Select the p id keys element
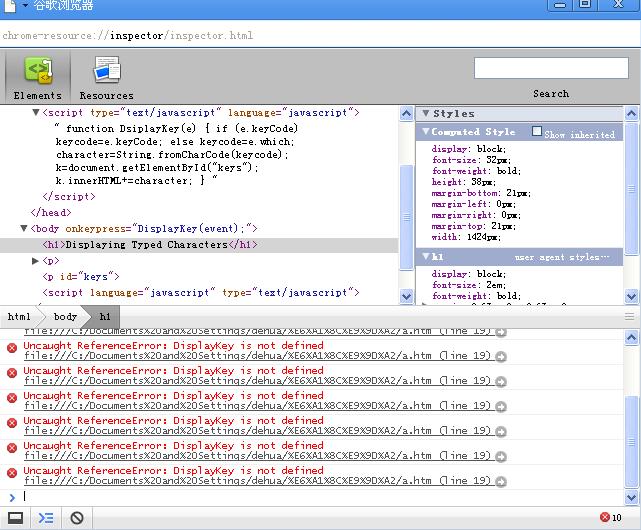 [81, 276]
